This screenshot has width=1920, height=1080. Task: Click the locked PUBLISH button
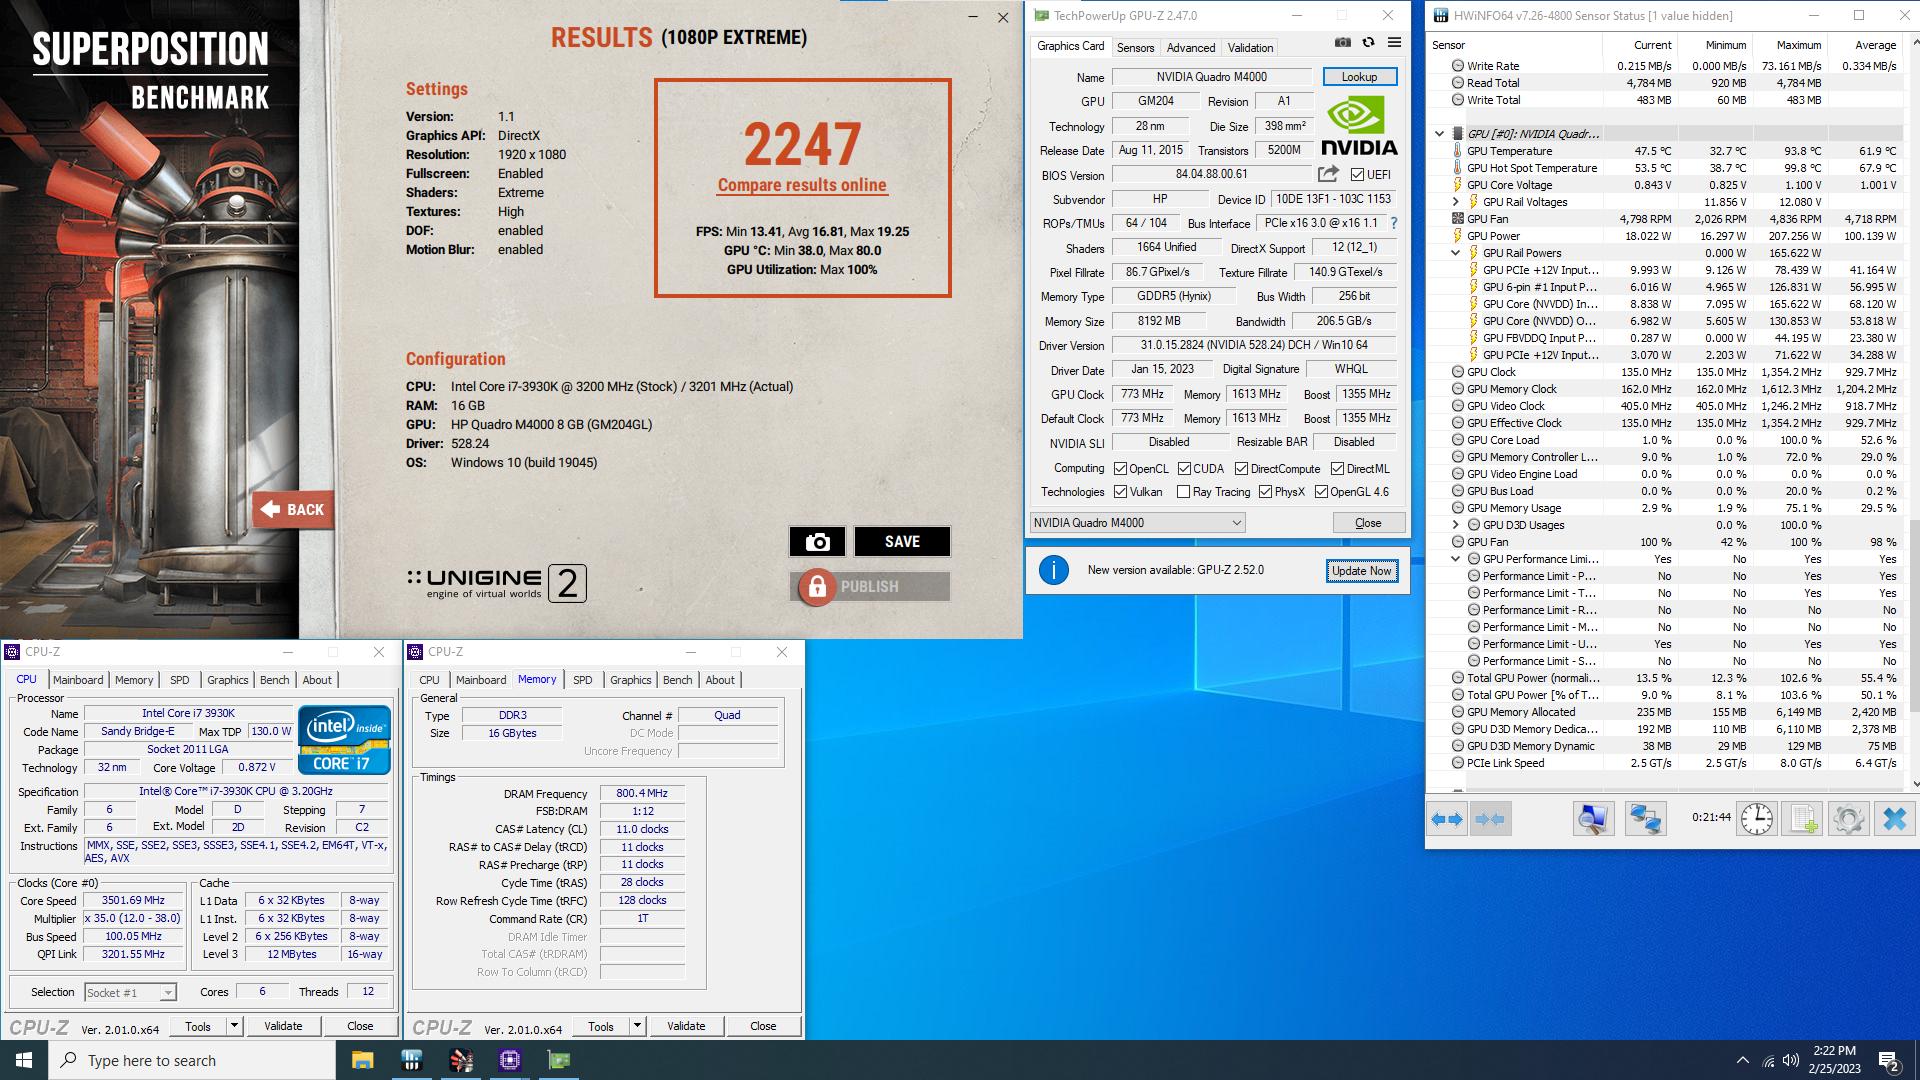point(870,587)
